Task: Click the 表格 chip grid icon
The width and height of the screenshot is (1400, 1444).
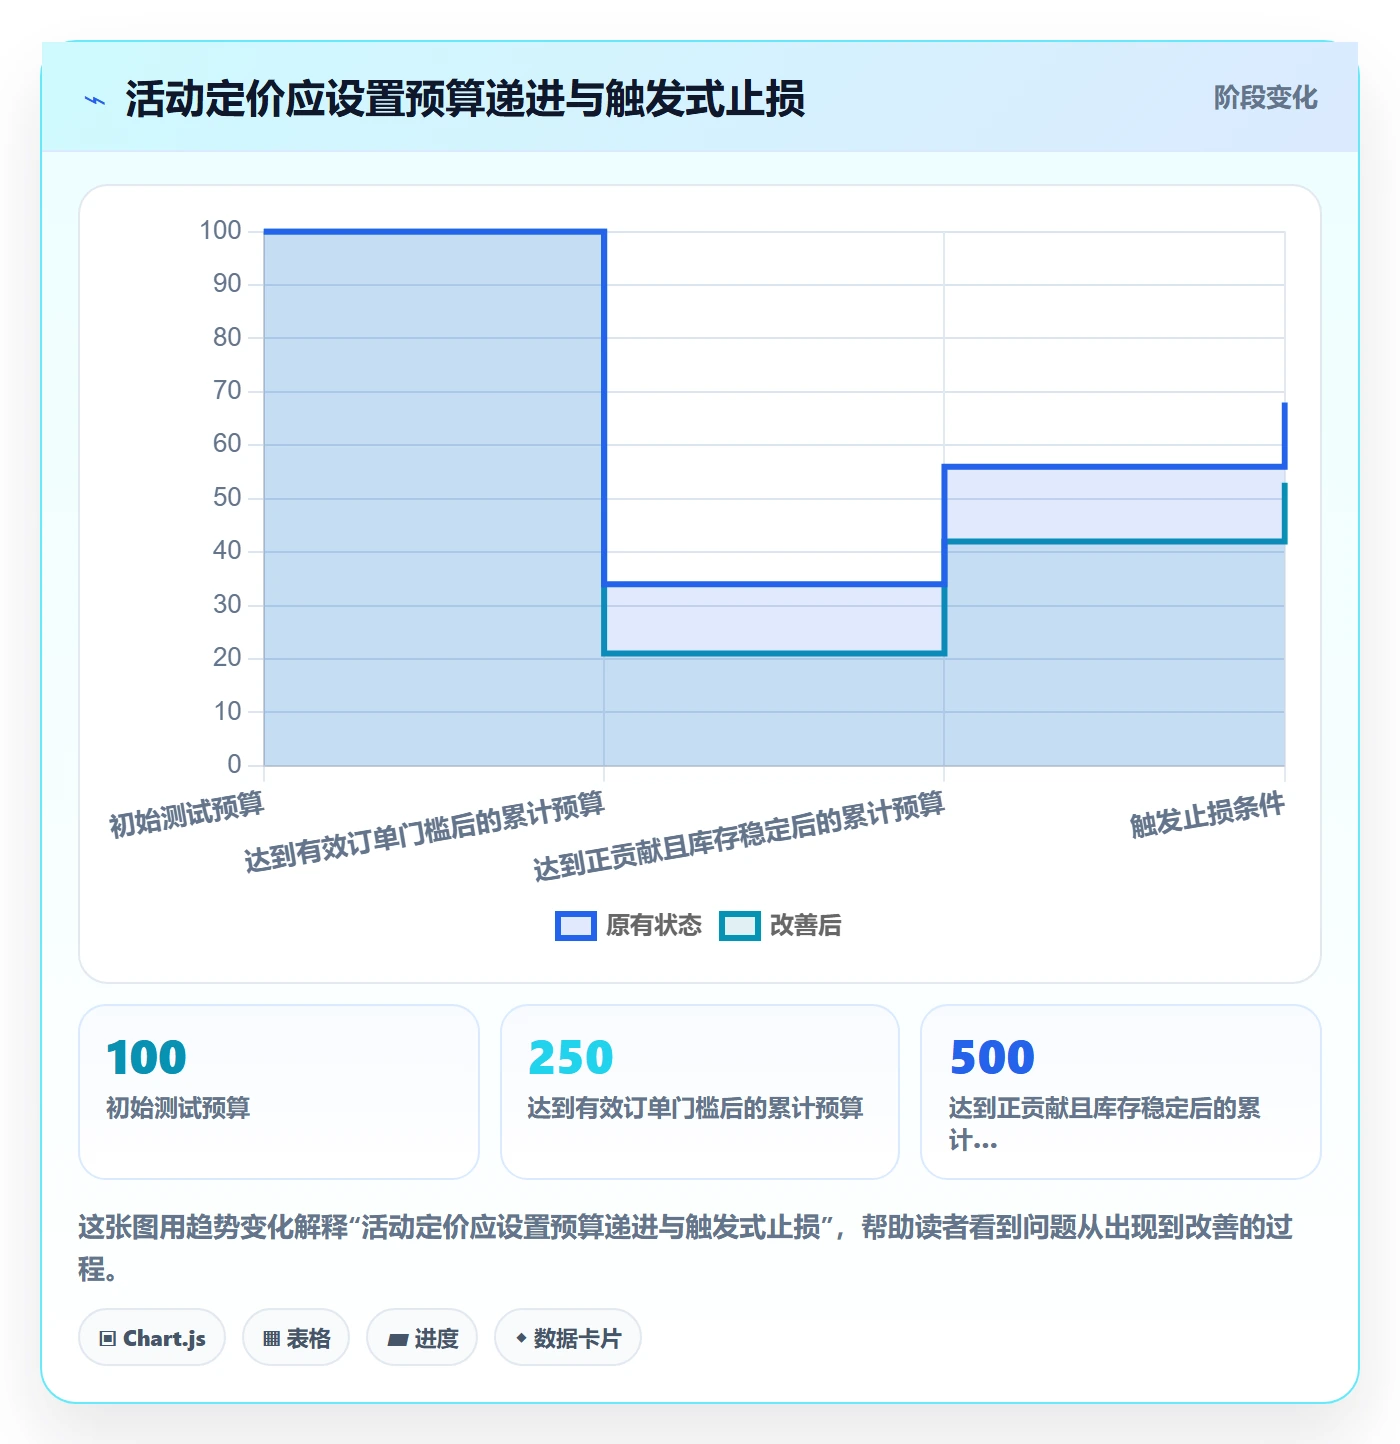Action: [x=271, y=1339]
